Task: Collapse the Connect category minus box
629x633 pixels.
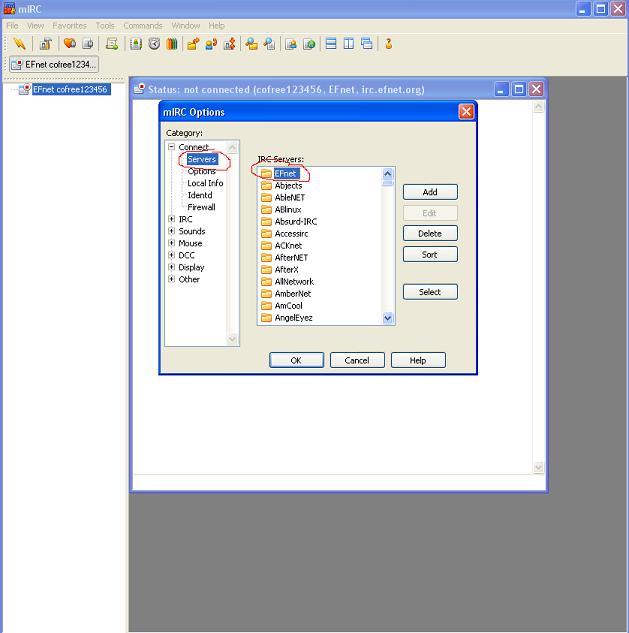Action: pyautogui.click(x=172, y=147)
